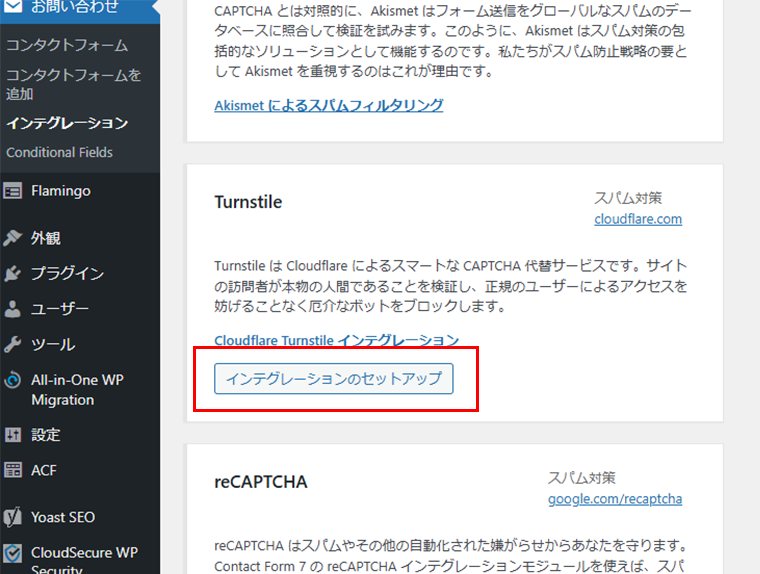Open All-in-One WP Migration menu label
This screenshot has height=574, width=760.
(x=78, y=390)
